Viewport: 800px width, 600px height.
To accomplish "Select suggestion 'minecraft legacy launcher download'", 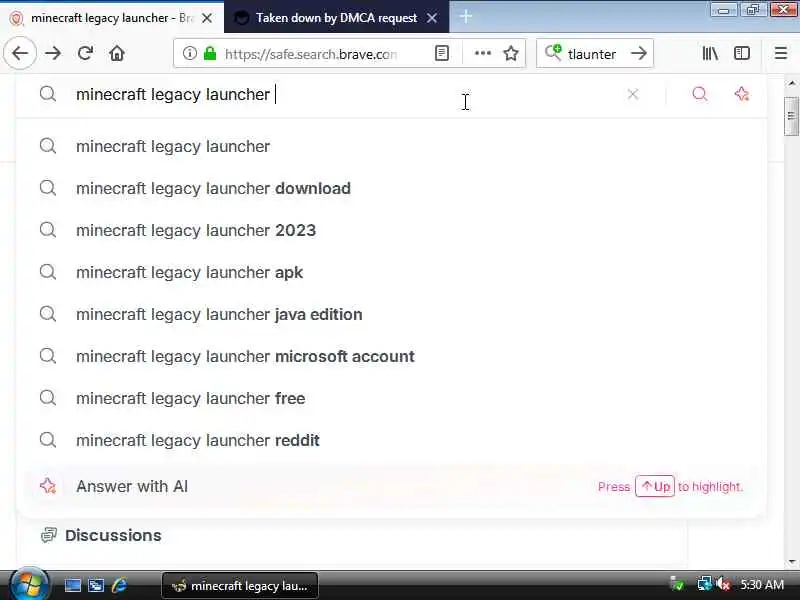I will point(391,188).
